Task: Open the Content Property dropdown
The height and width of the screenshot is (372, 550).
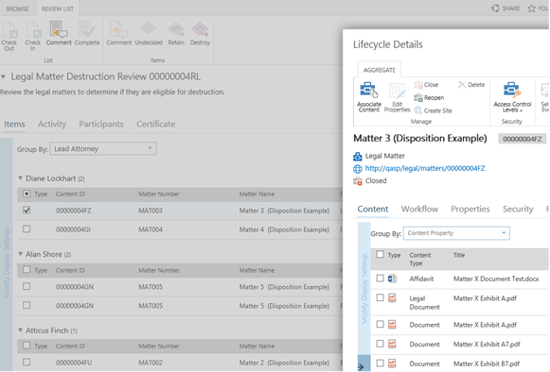Action: click(456, 233)
